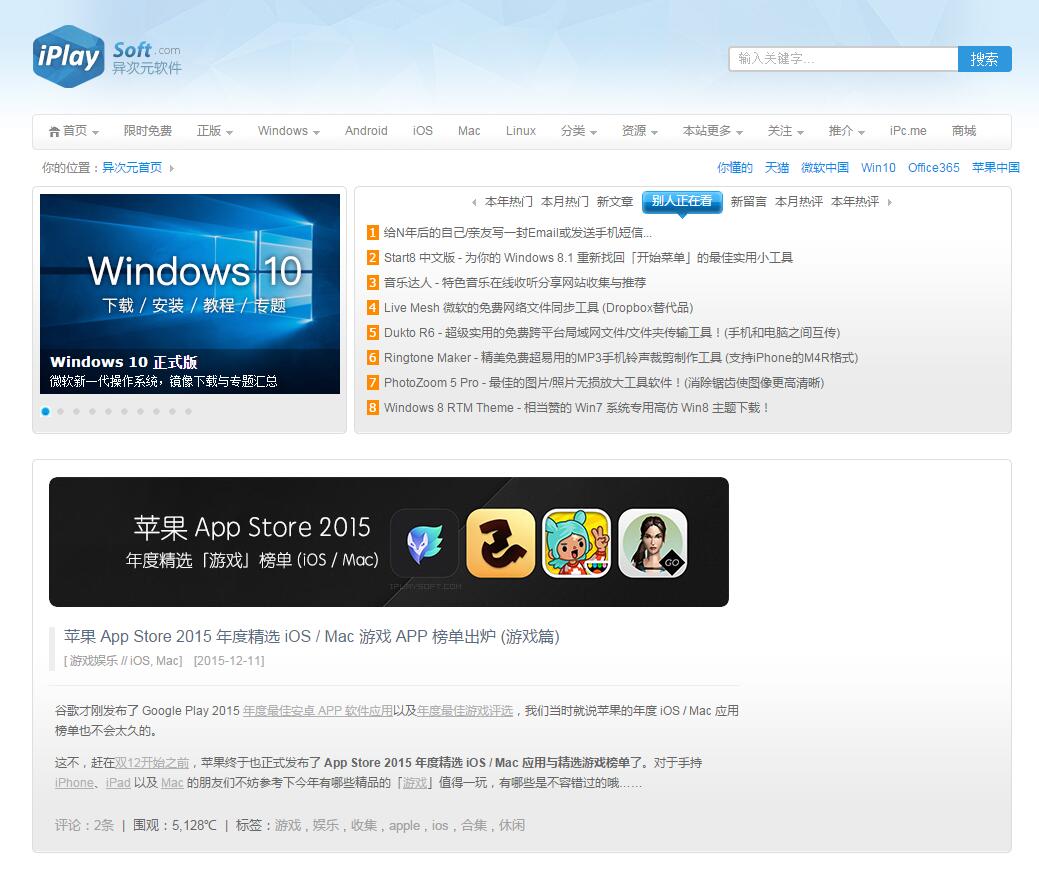Viewport: 1039px width, 872px height.
Task: Expand the Windows dropdown menu
Action: (x=288, y=131)
